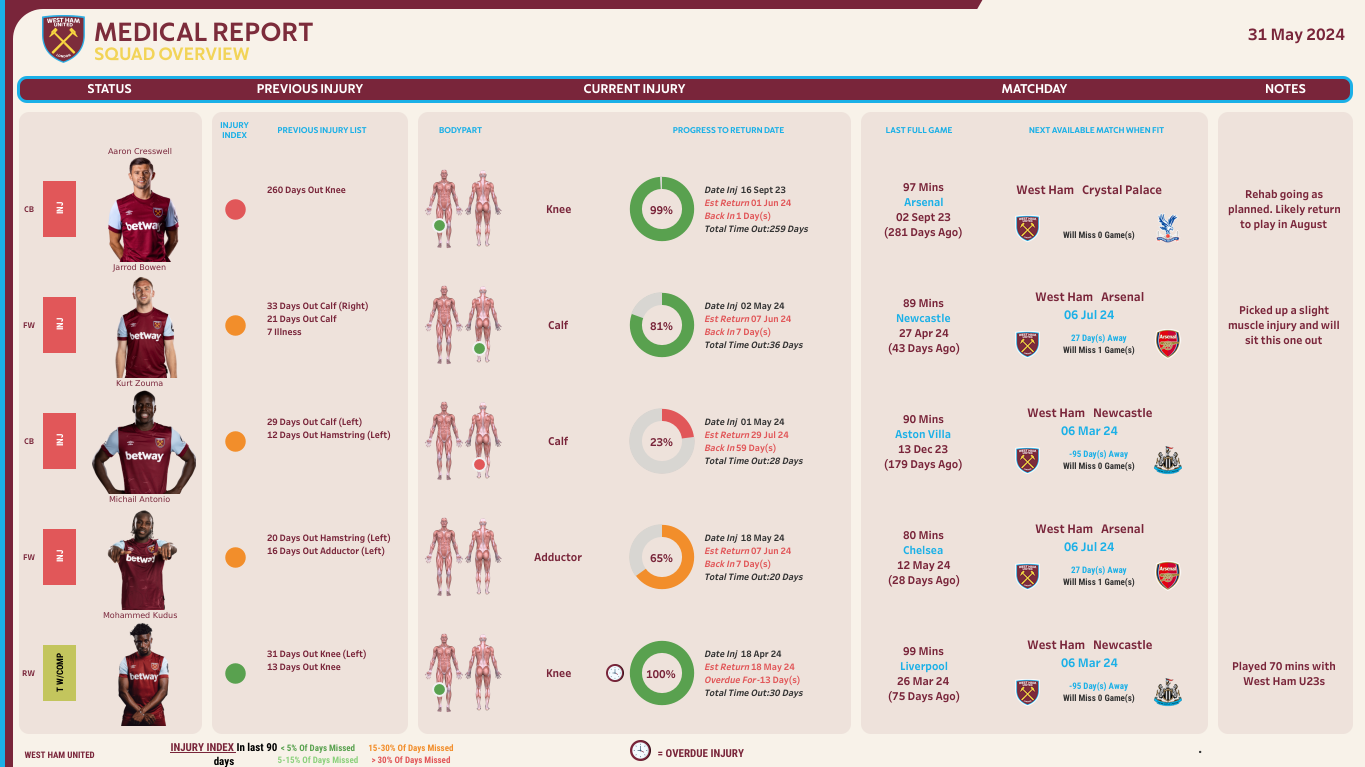Click the "31 May 2024" report date

[1296, 35]
